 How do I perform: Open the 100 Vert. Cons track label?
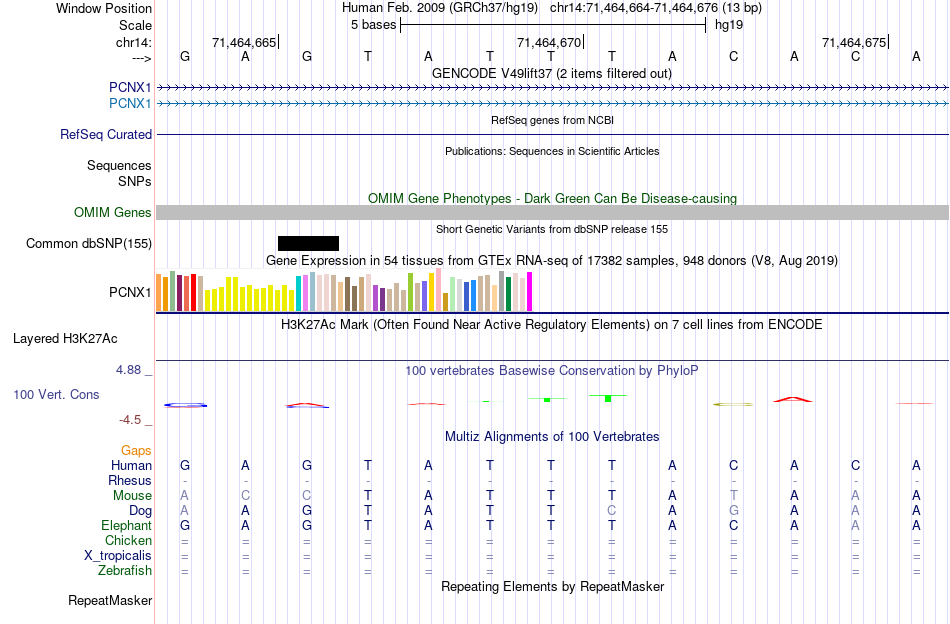[x=56, y=394]
